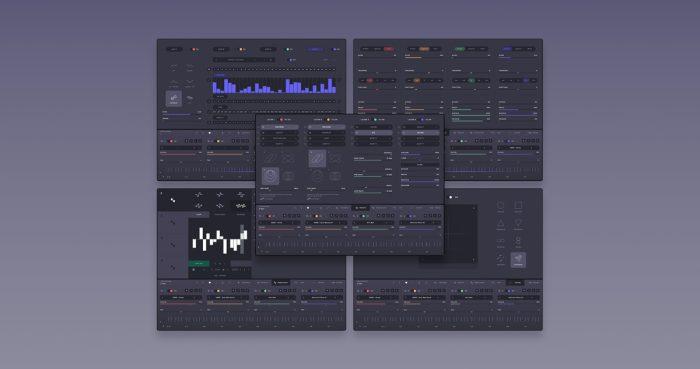This screenshot has height=369, width=700.
Task: Select the green segment in top-right window's top selector
Action: coord(459,49)
